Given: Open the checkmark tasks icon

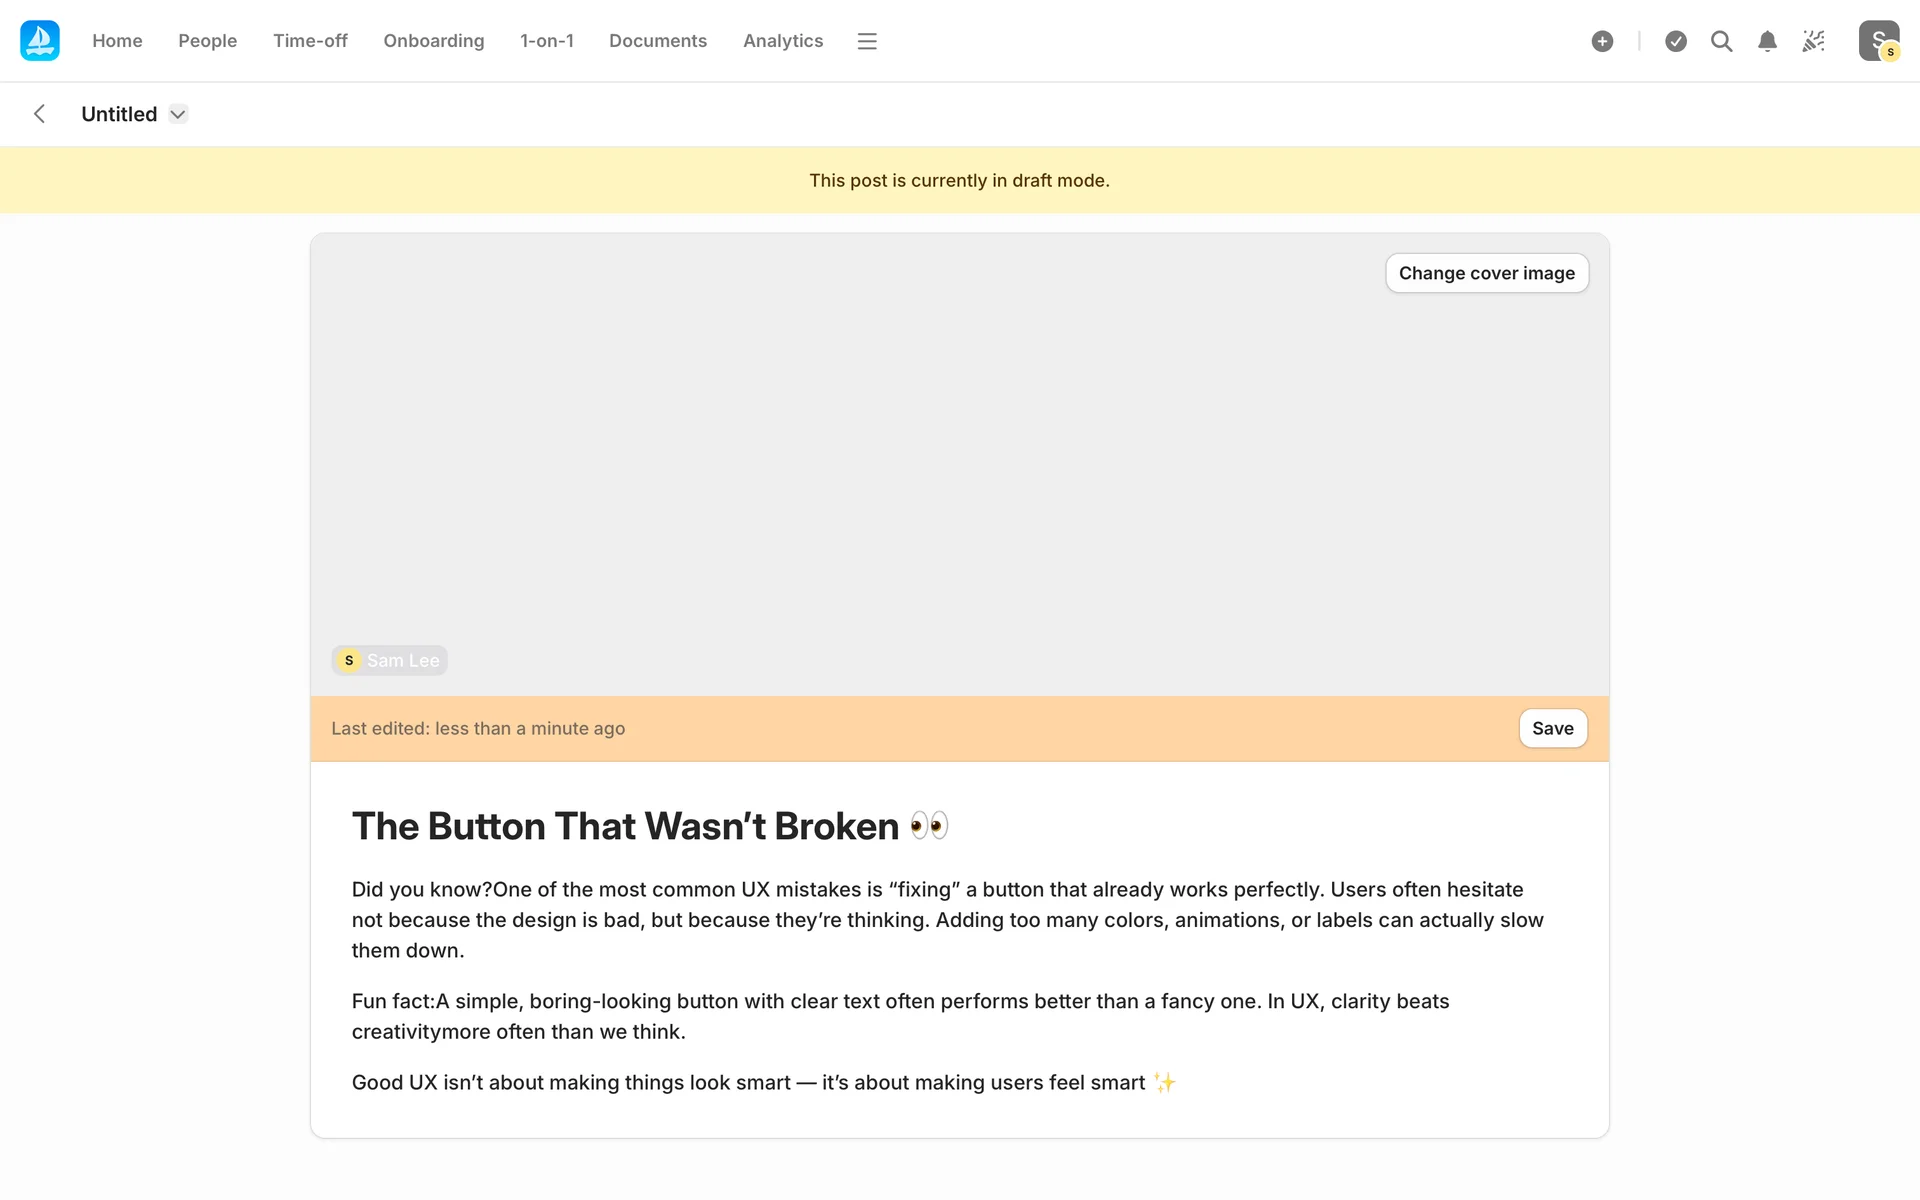Looking at the screenshot, I should pos(1676,41).
